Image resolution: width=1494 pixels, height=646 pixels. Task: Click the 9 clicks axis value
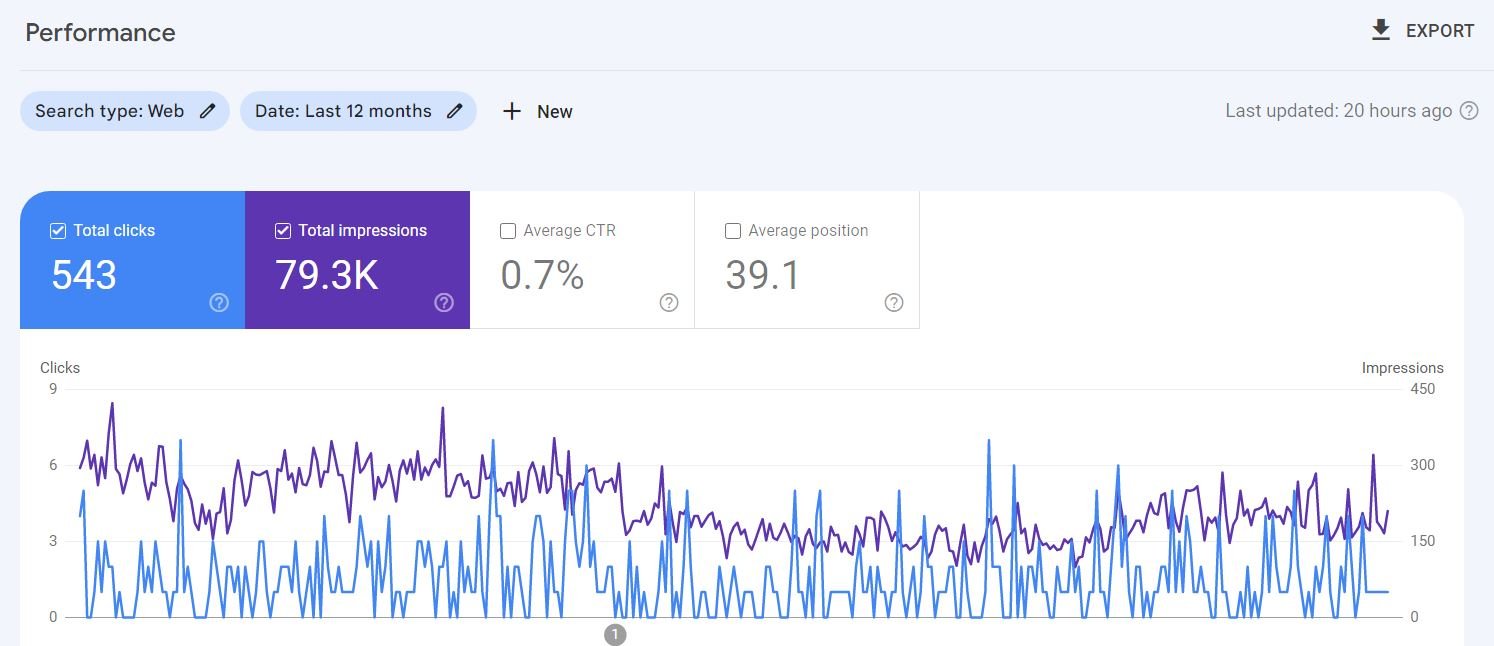click(53, 389)
